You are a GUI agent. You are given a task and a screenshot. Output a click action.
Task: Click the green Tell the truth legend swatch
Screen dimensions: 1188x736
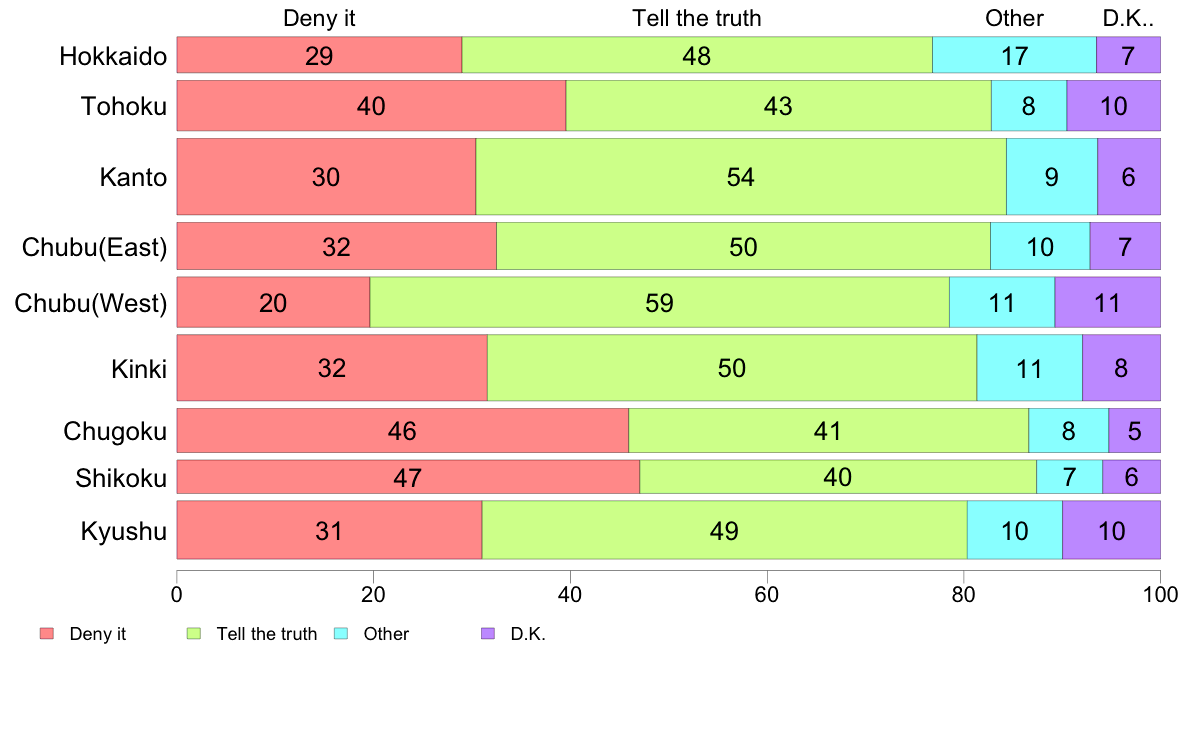pos(194,634)
